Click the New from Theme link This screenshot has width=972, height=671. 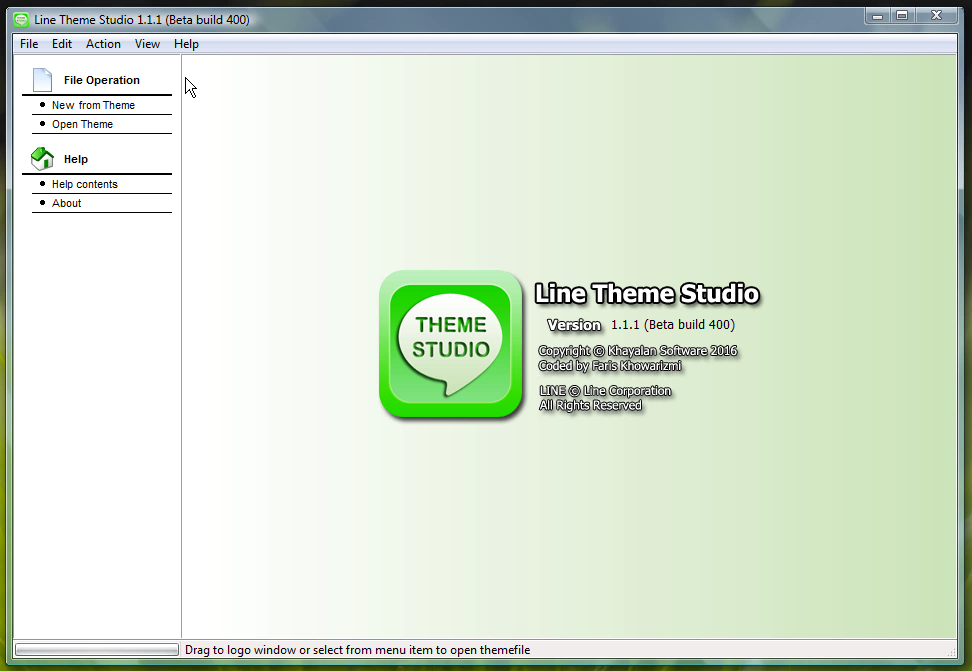[93, 105]
